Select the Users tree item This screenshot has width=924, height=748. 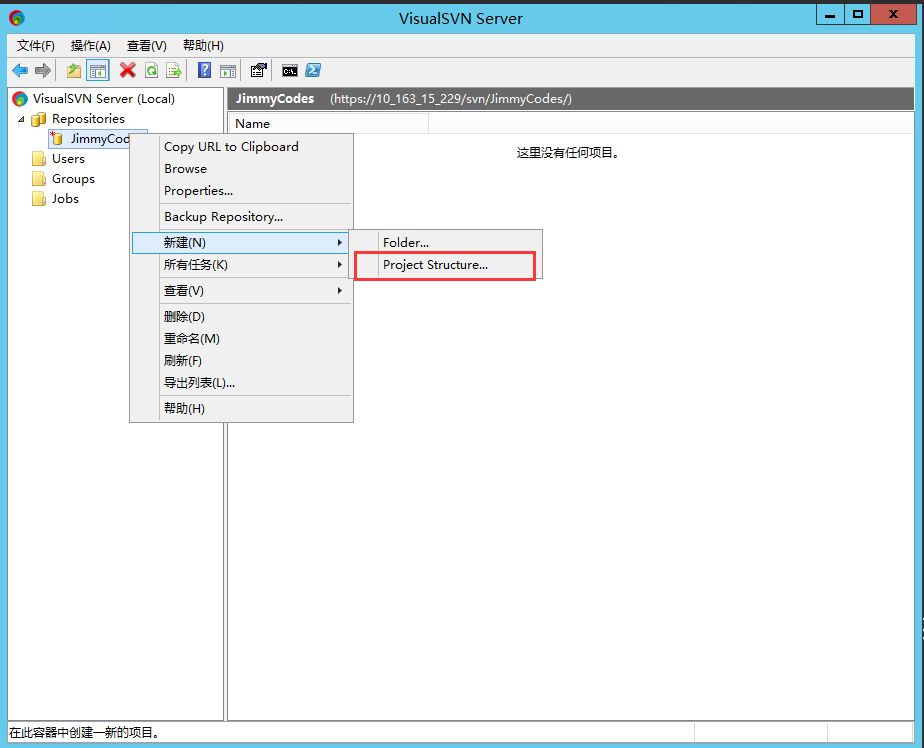68,159
